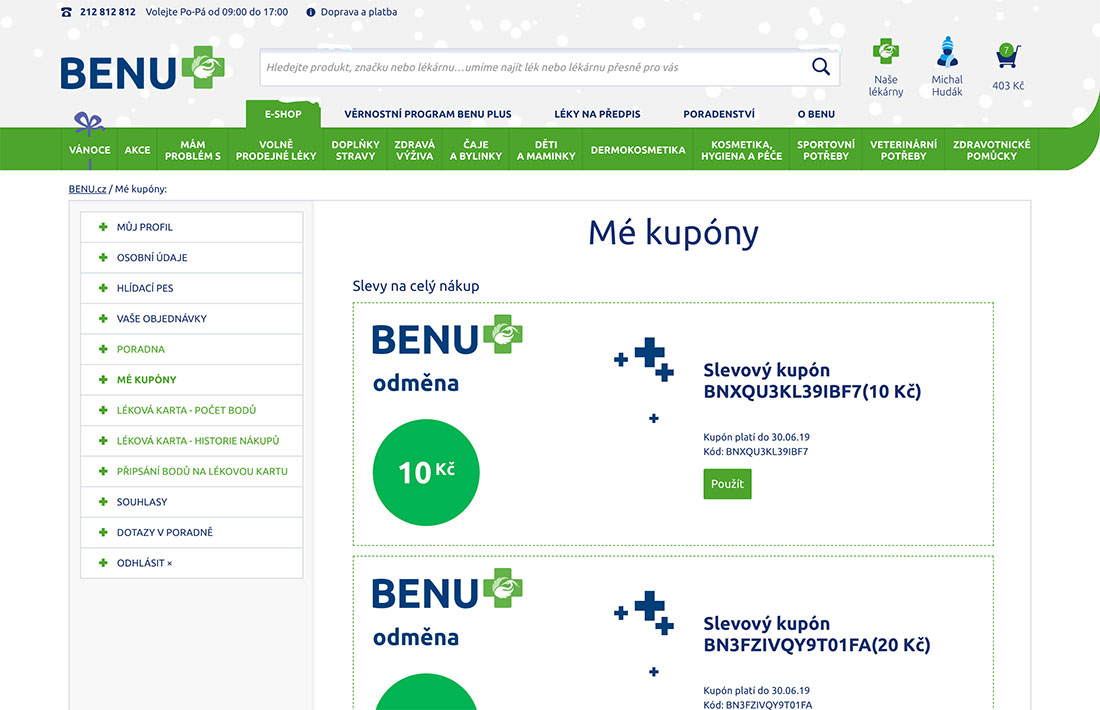Open Dermokosmetika category
Image resolution: width=1100 pixels, height=710 pixels.
(x=638, y=149)
